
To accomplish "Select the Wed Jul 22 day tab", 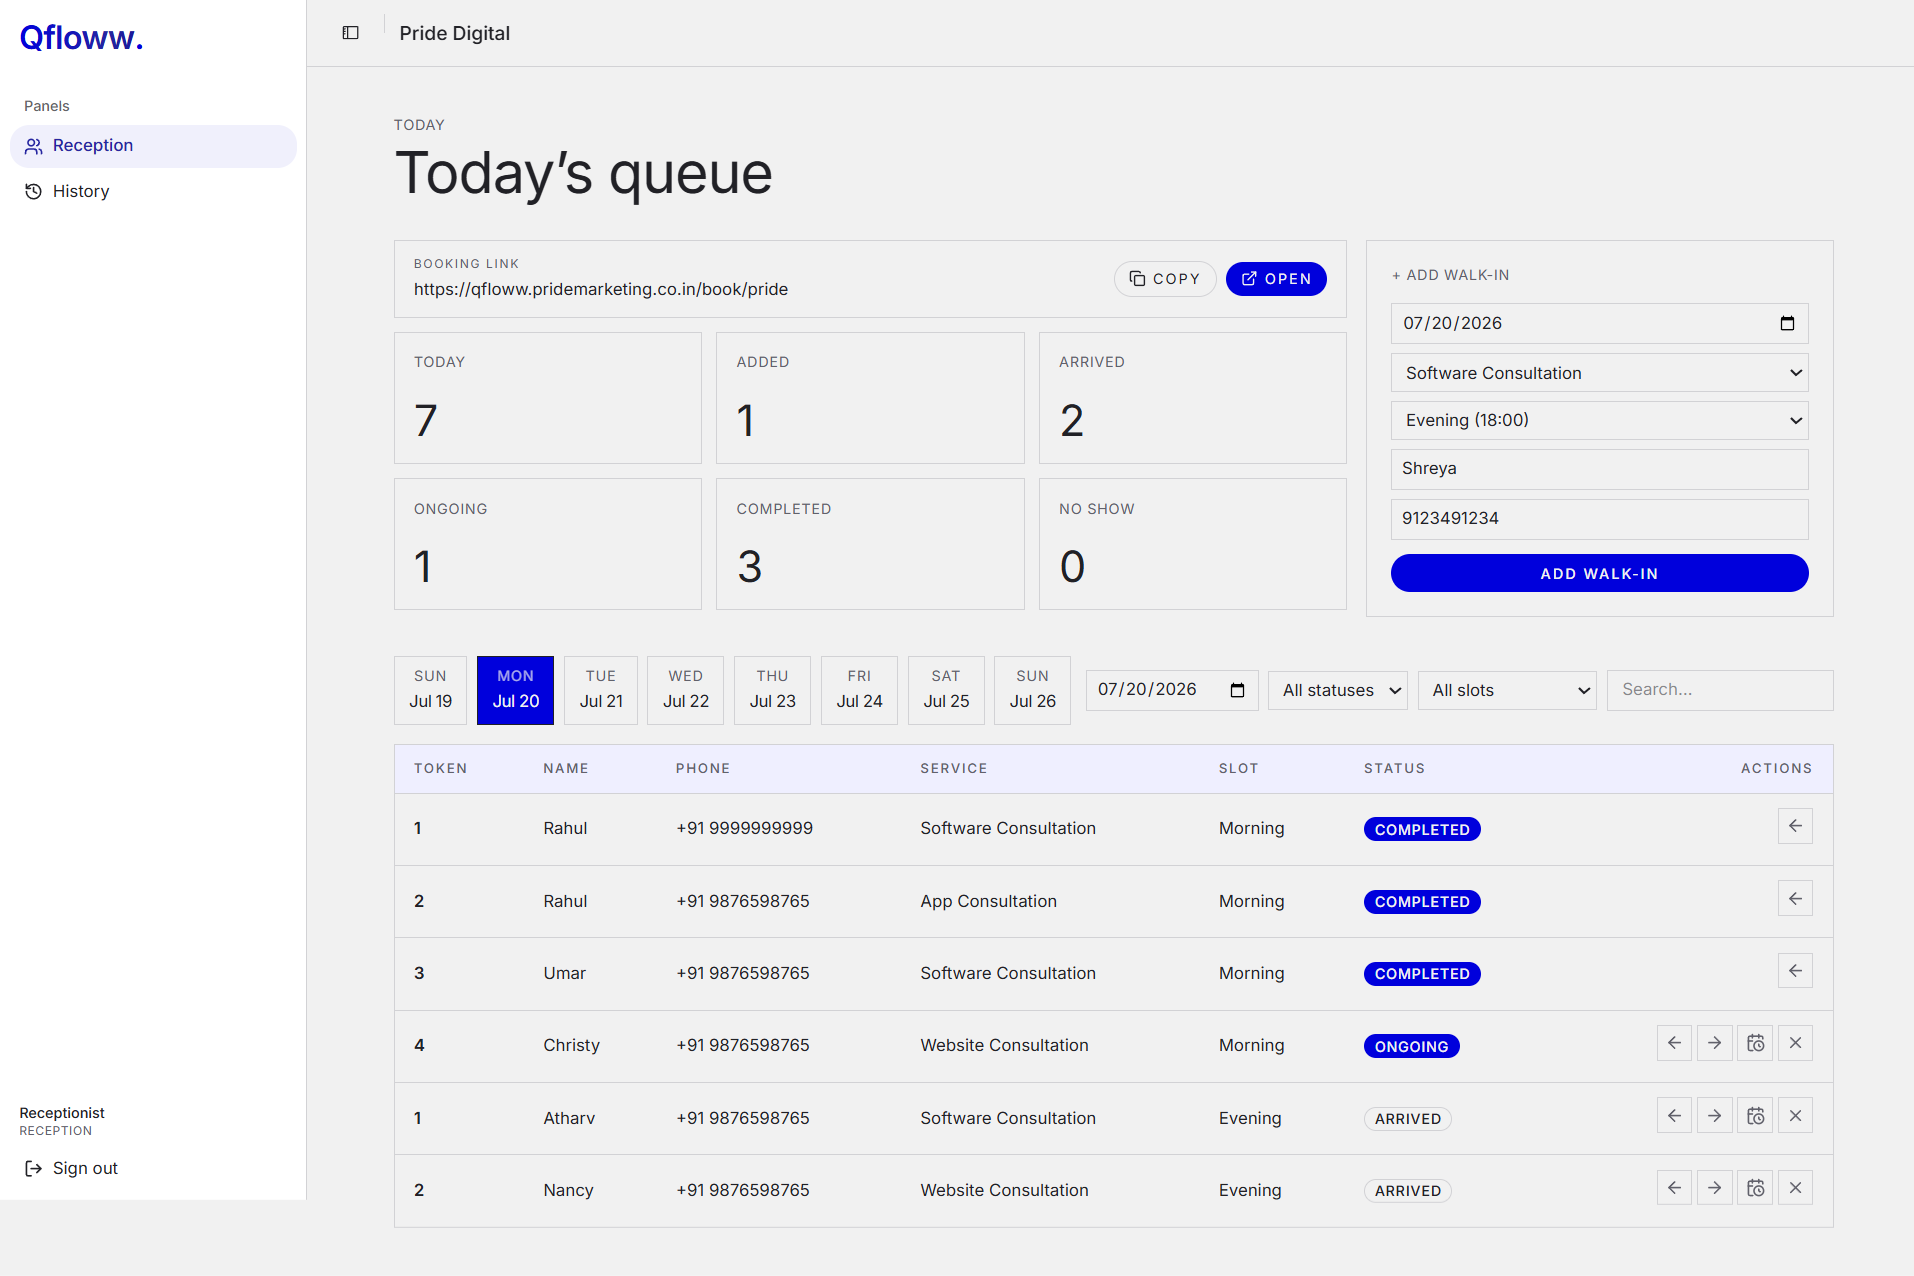I will pos(686,690).
